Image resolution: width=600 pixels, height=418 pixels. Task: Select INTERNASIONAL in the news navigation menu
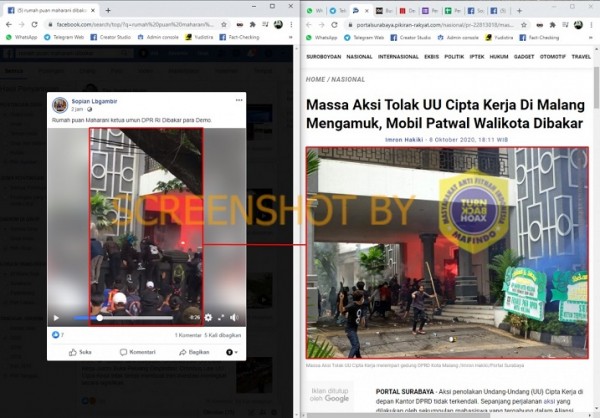(399, 57)
